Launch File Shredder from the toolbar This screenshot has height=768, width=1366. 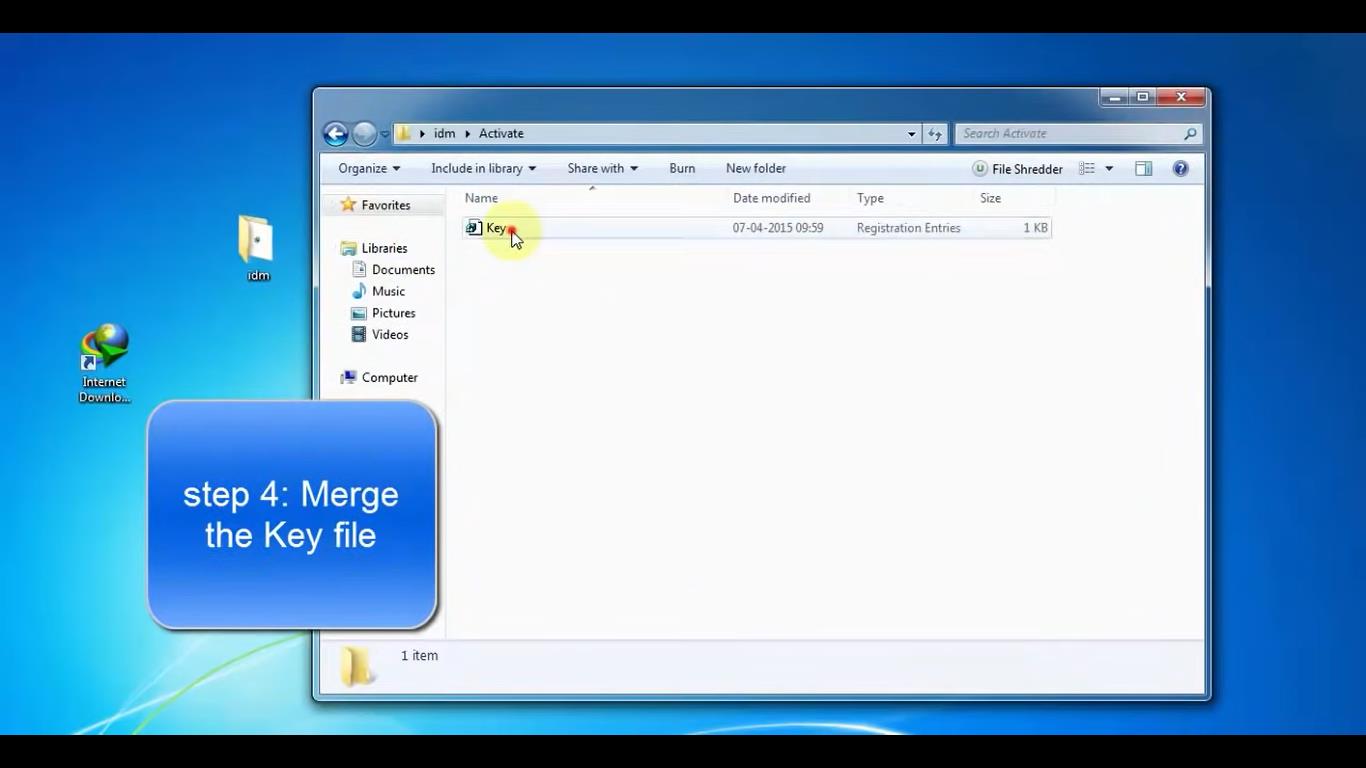tap(1017, 169)
